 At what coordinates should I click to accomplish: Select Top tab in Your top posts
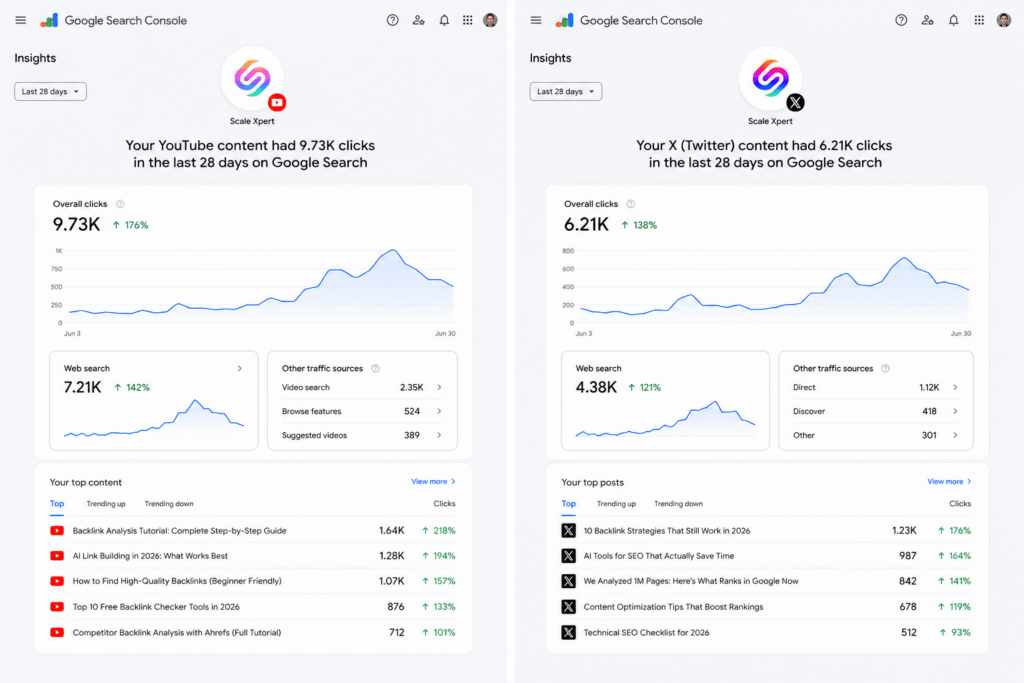point(569,503)
